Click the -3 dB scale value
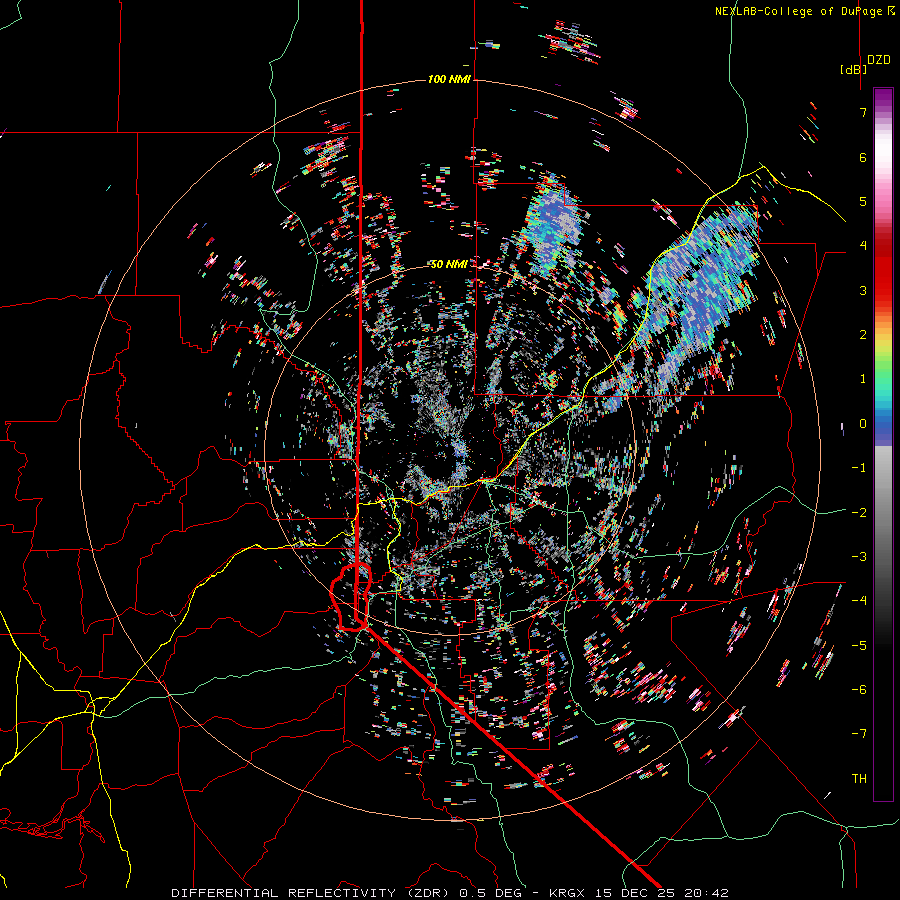 pyautogui.click(x=859, y=556)
